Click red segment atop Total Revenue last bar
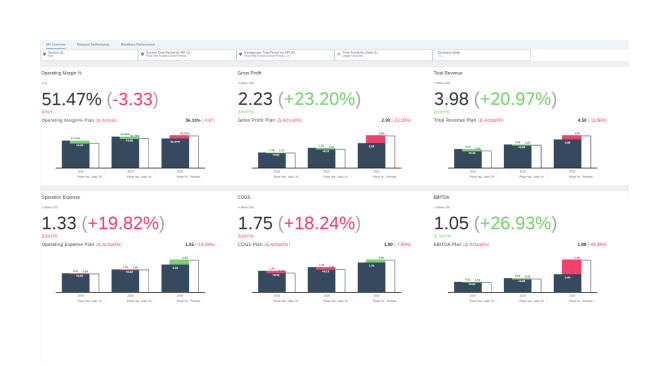This screenshot has height=366, width=669. pos(571,137)
